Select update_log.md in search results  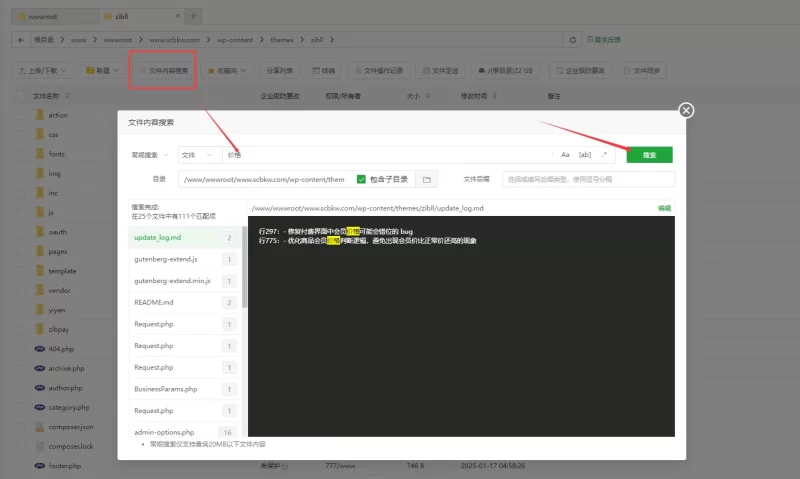point(184,238)
